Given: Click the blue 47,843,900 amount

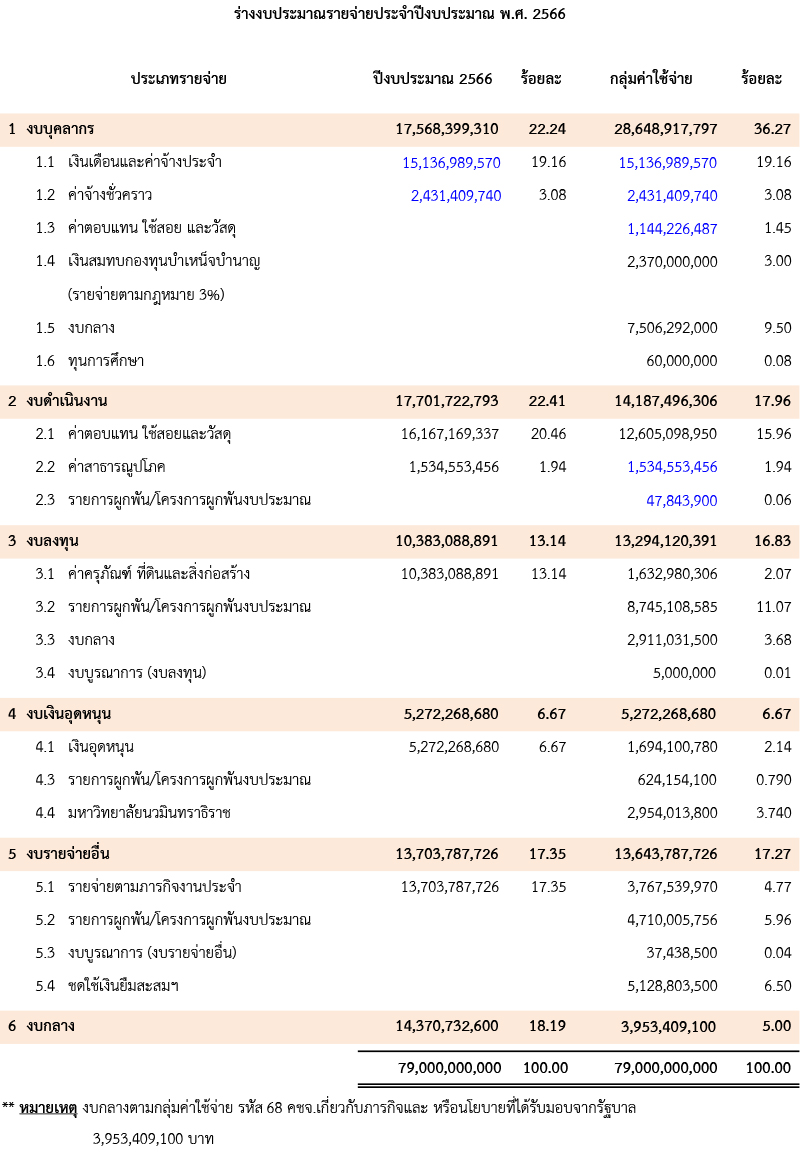Looking at the screenshot, I should pos(681,500).
